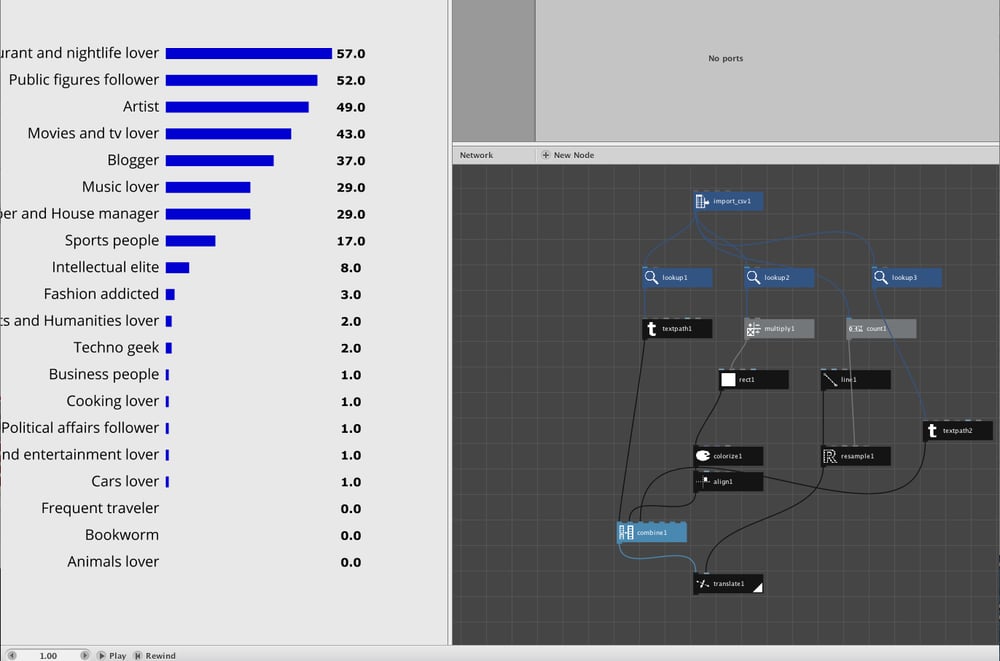Click the 'Animals lover' label

tap(114, 562)
